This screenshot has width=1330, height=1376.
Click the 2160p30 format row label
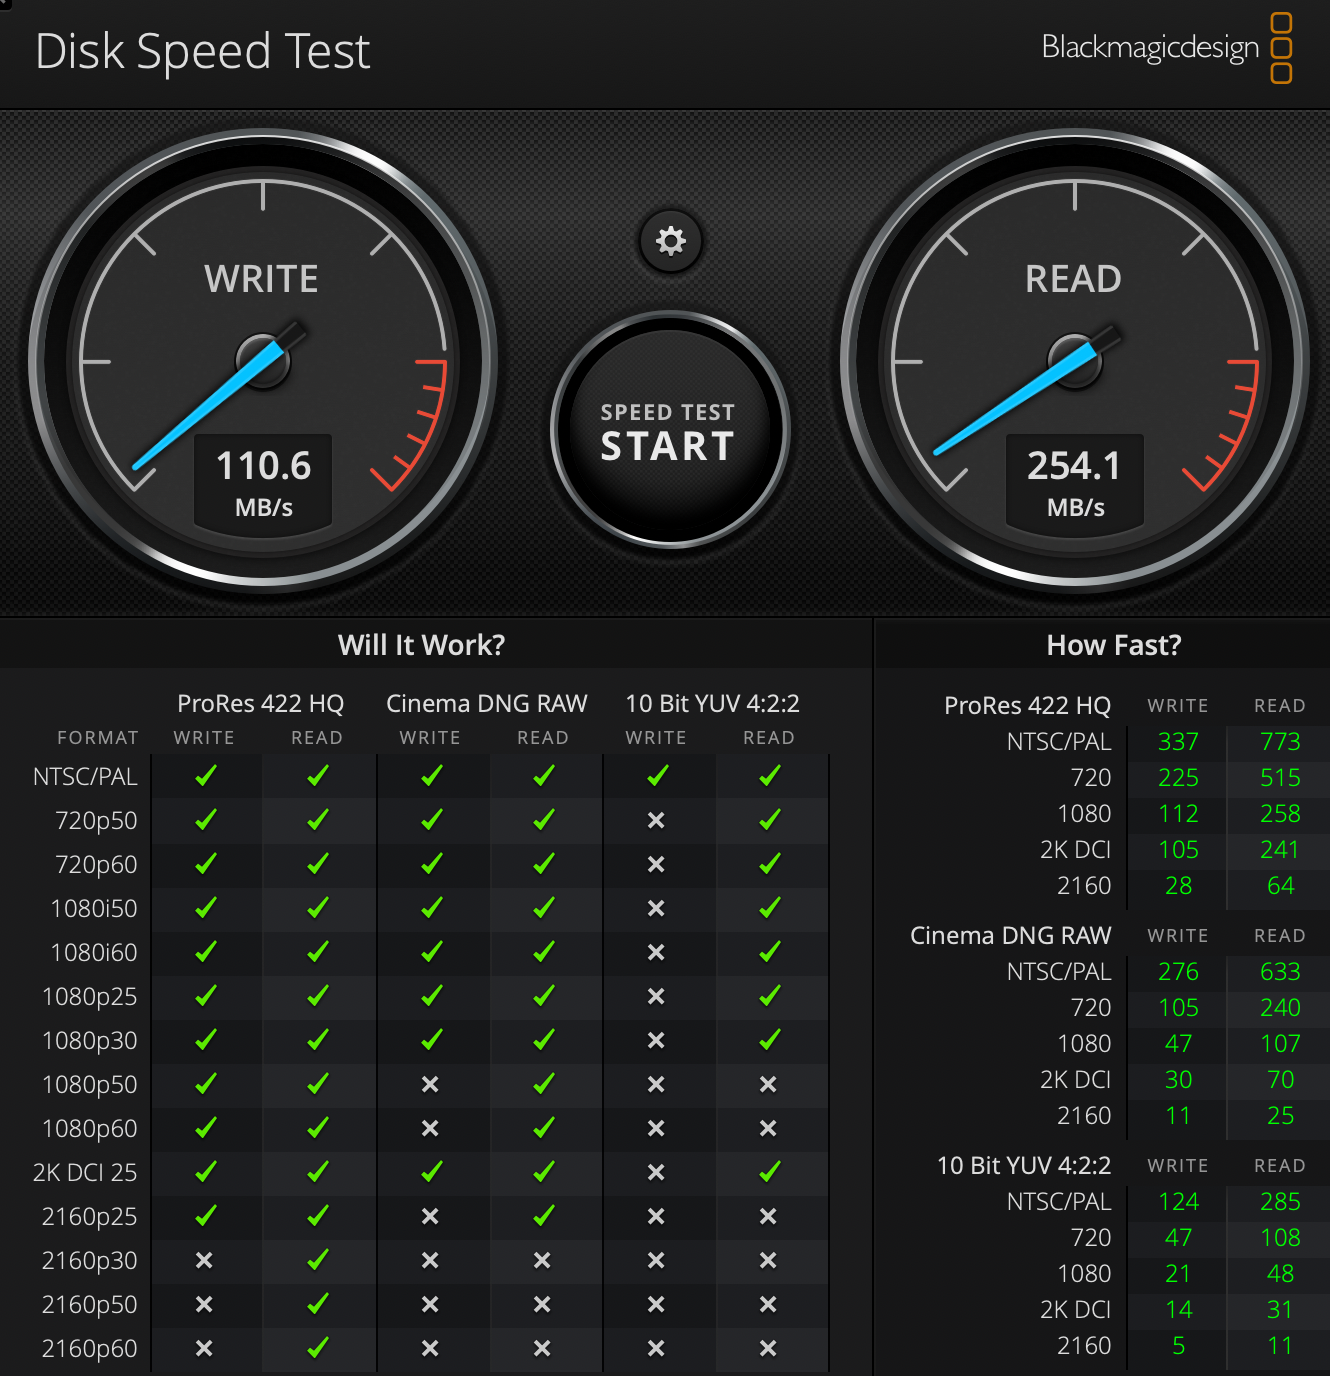tap(90, 1261)
